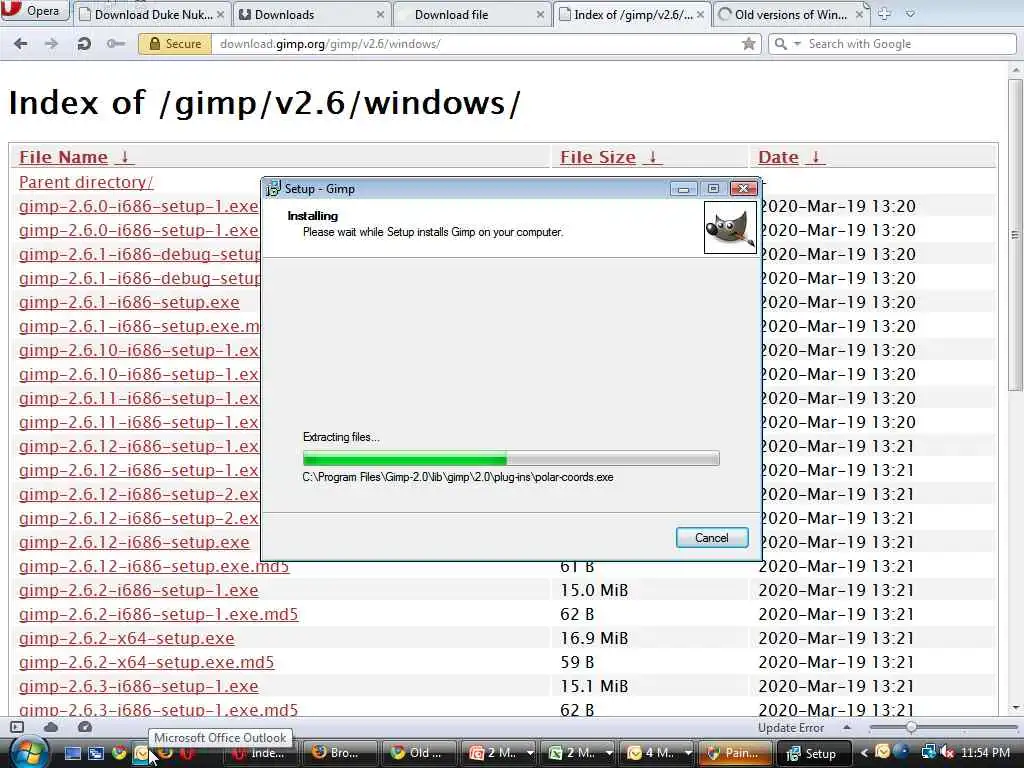Download gimp-2.6.3-i686-setup-1.exe
The width and height of the screenshot is (1024, 768).
tap(138, 686)
